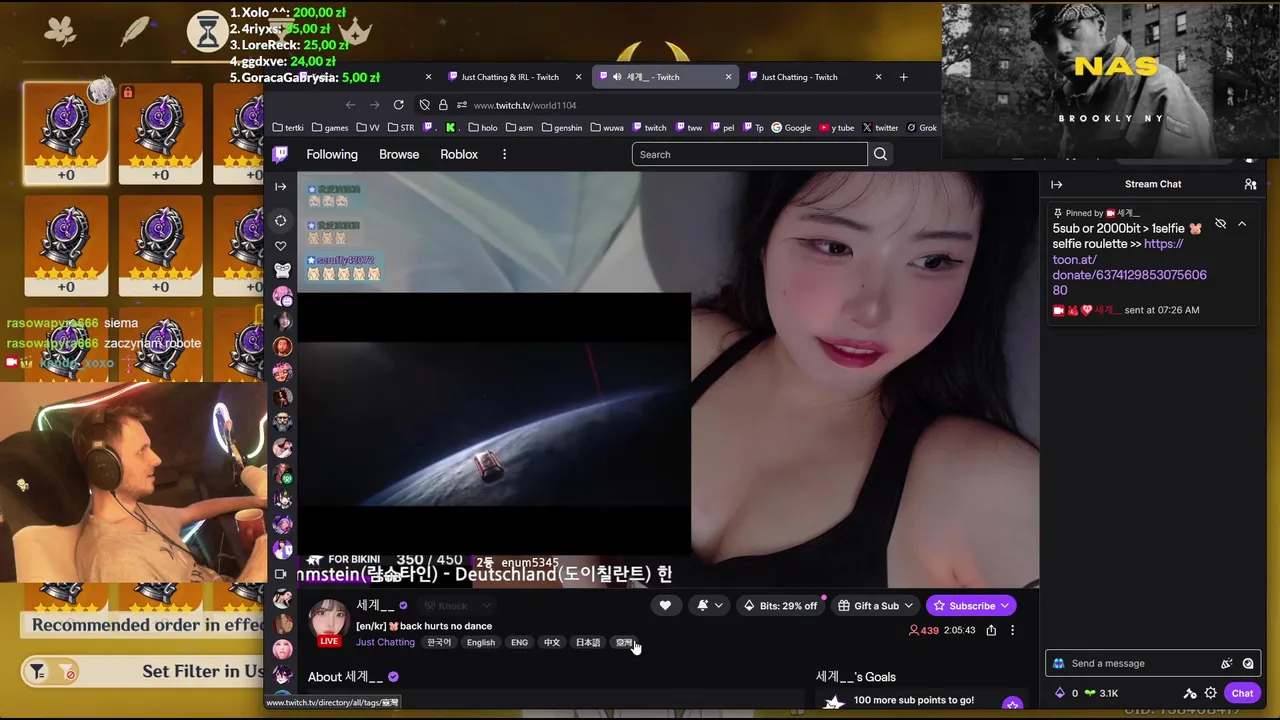Click the browser forward arrow
The height and width of the screenshot is (720, 1280).
coord(374,105)
